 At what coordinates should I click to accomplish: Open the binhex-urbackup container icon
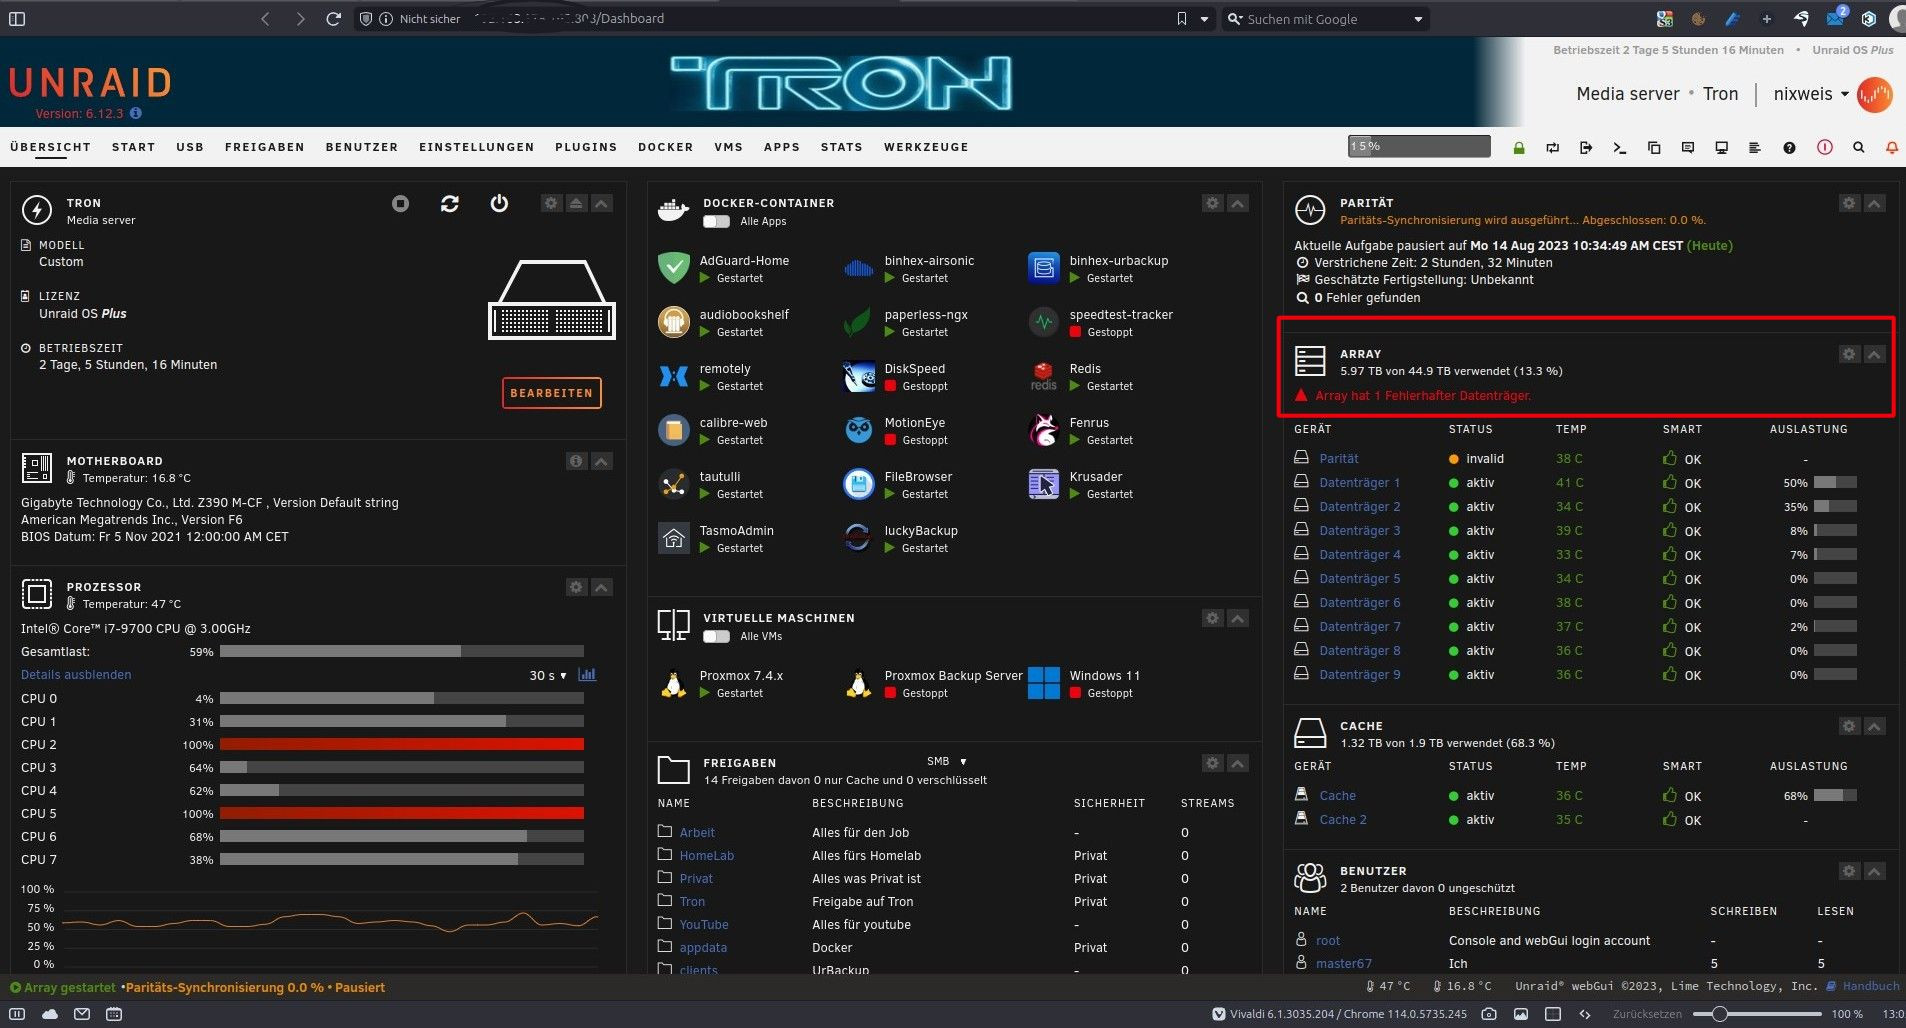coord(1044,268)
